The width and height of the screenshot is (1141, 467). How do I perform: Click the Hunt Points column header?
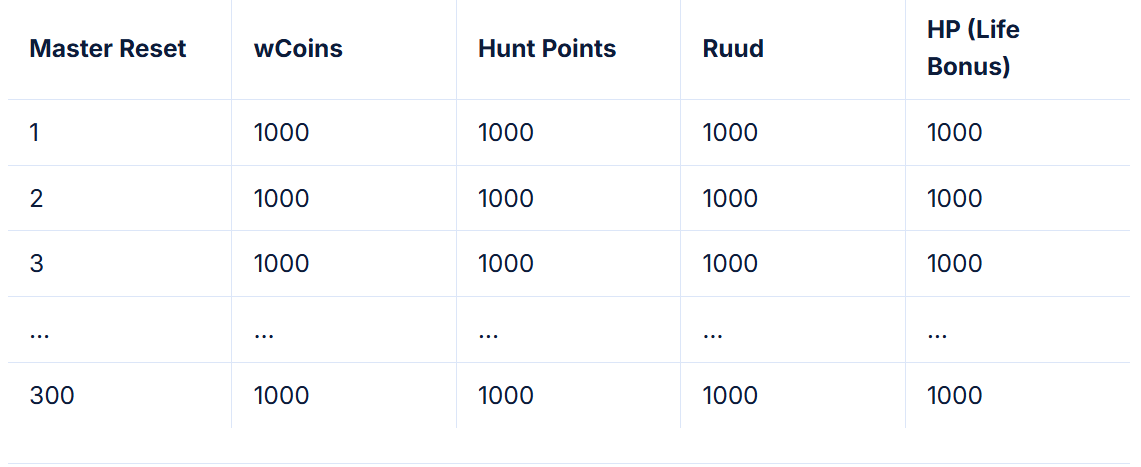547,49
